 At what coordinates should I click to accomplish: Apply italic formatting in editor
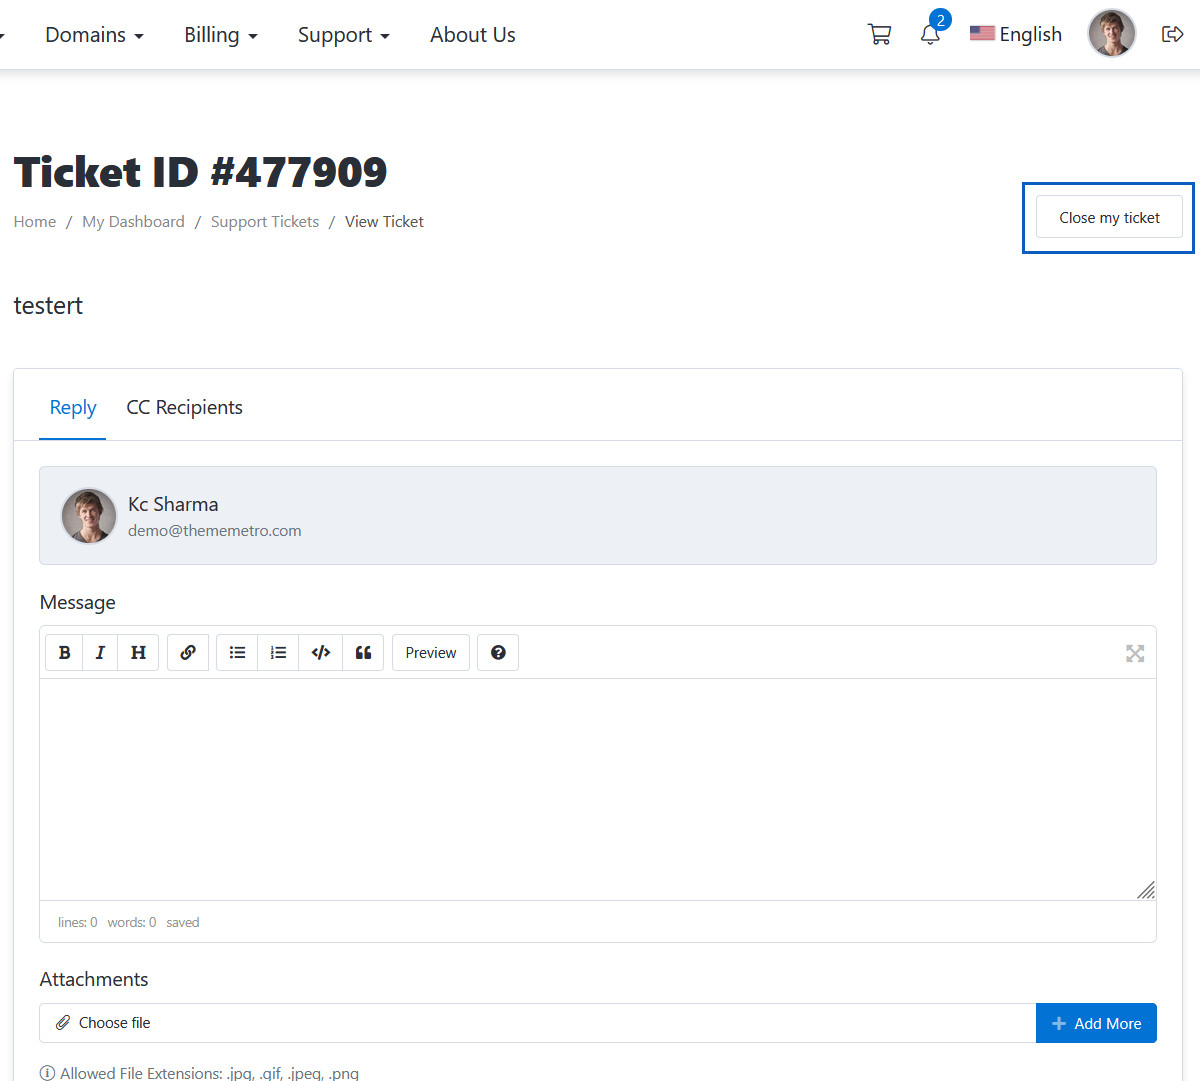(100, 653)
